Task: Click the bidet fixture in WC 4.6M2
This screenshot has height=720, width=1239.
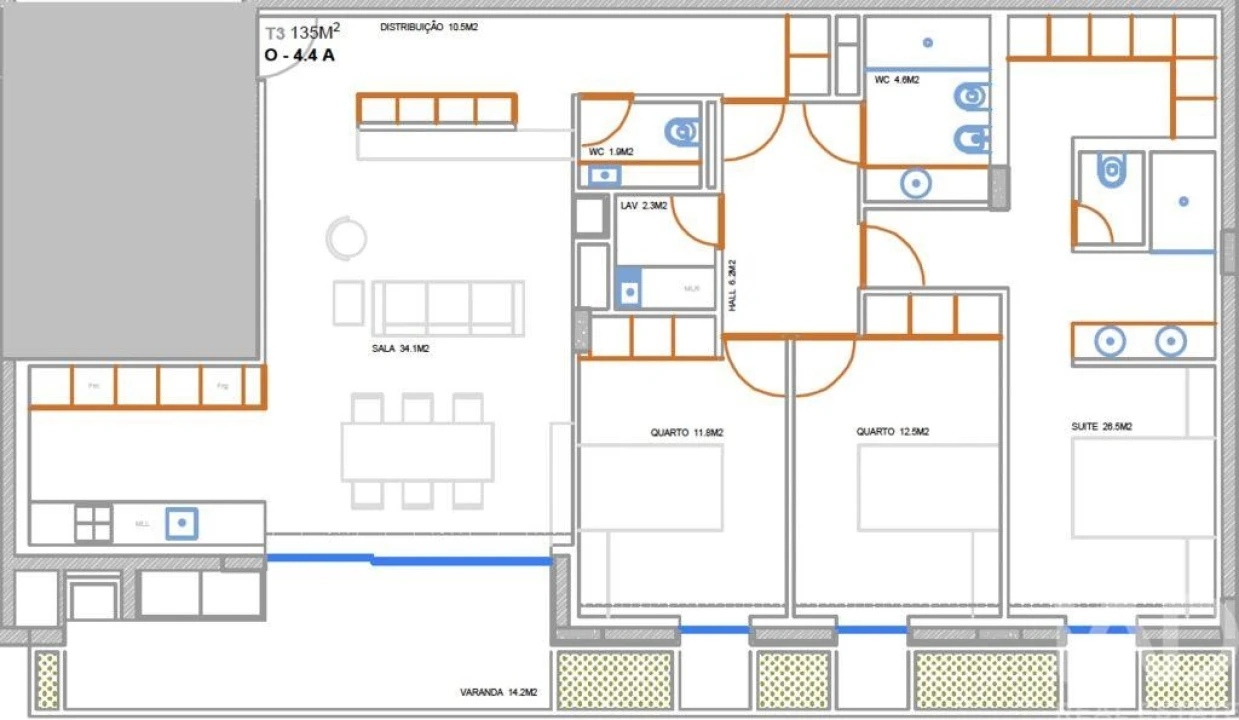Action: [972, 138]
